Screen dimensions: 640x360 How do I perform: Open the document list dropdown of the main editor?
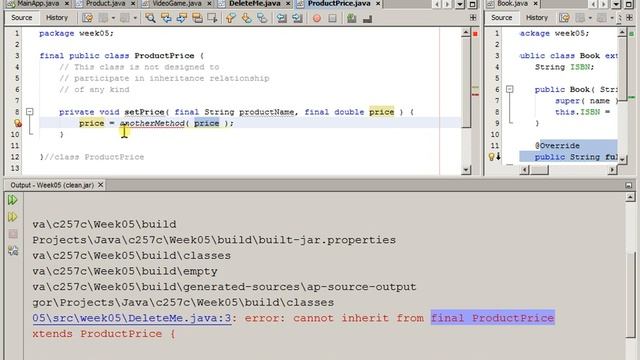click(460, 4)
